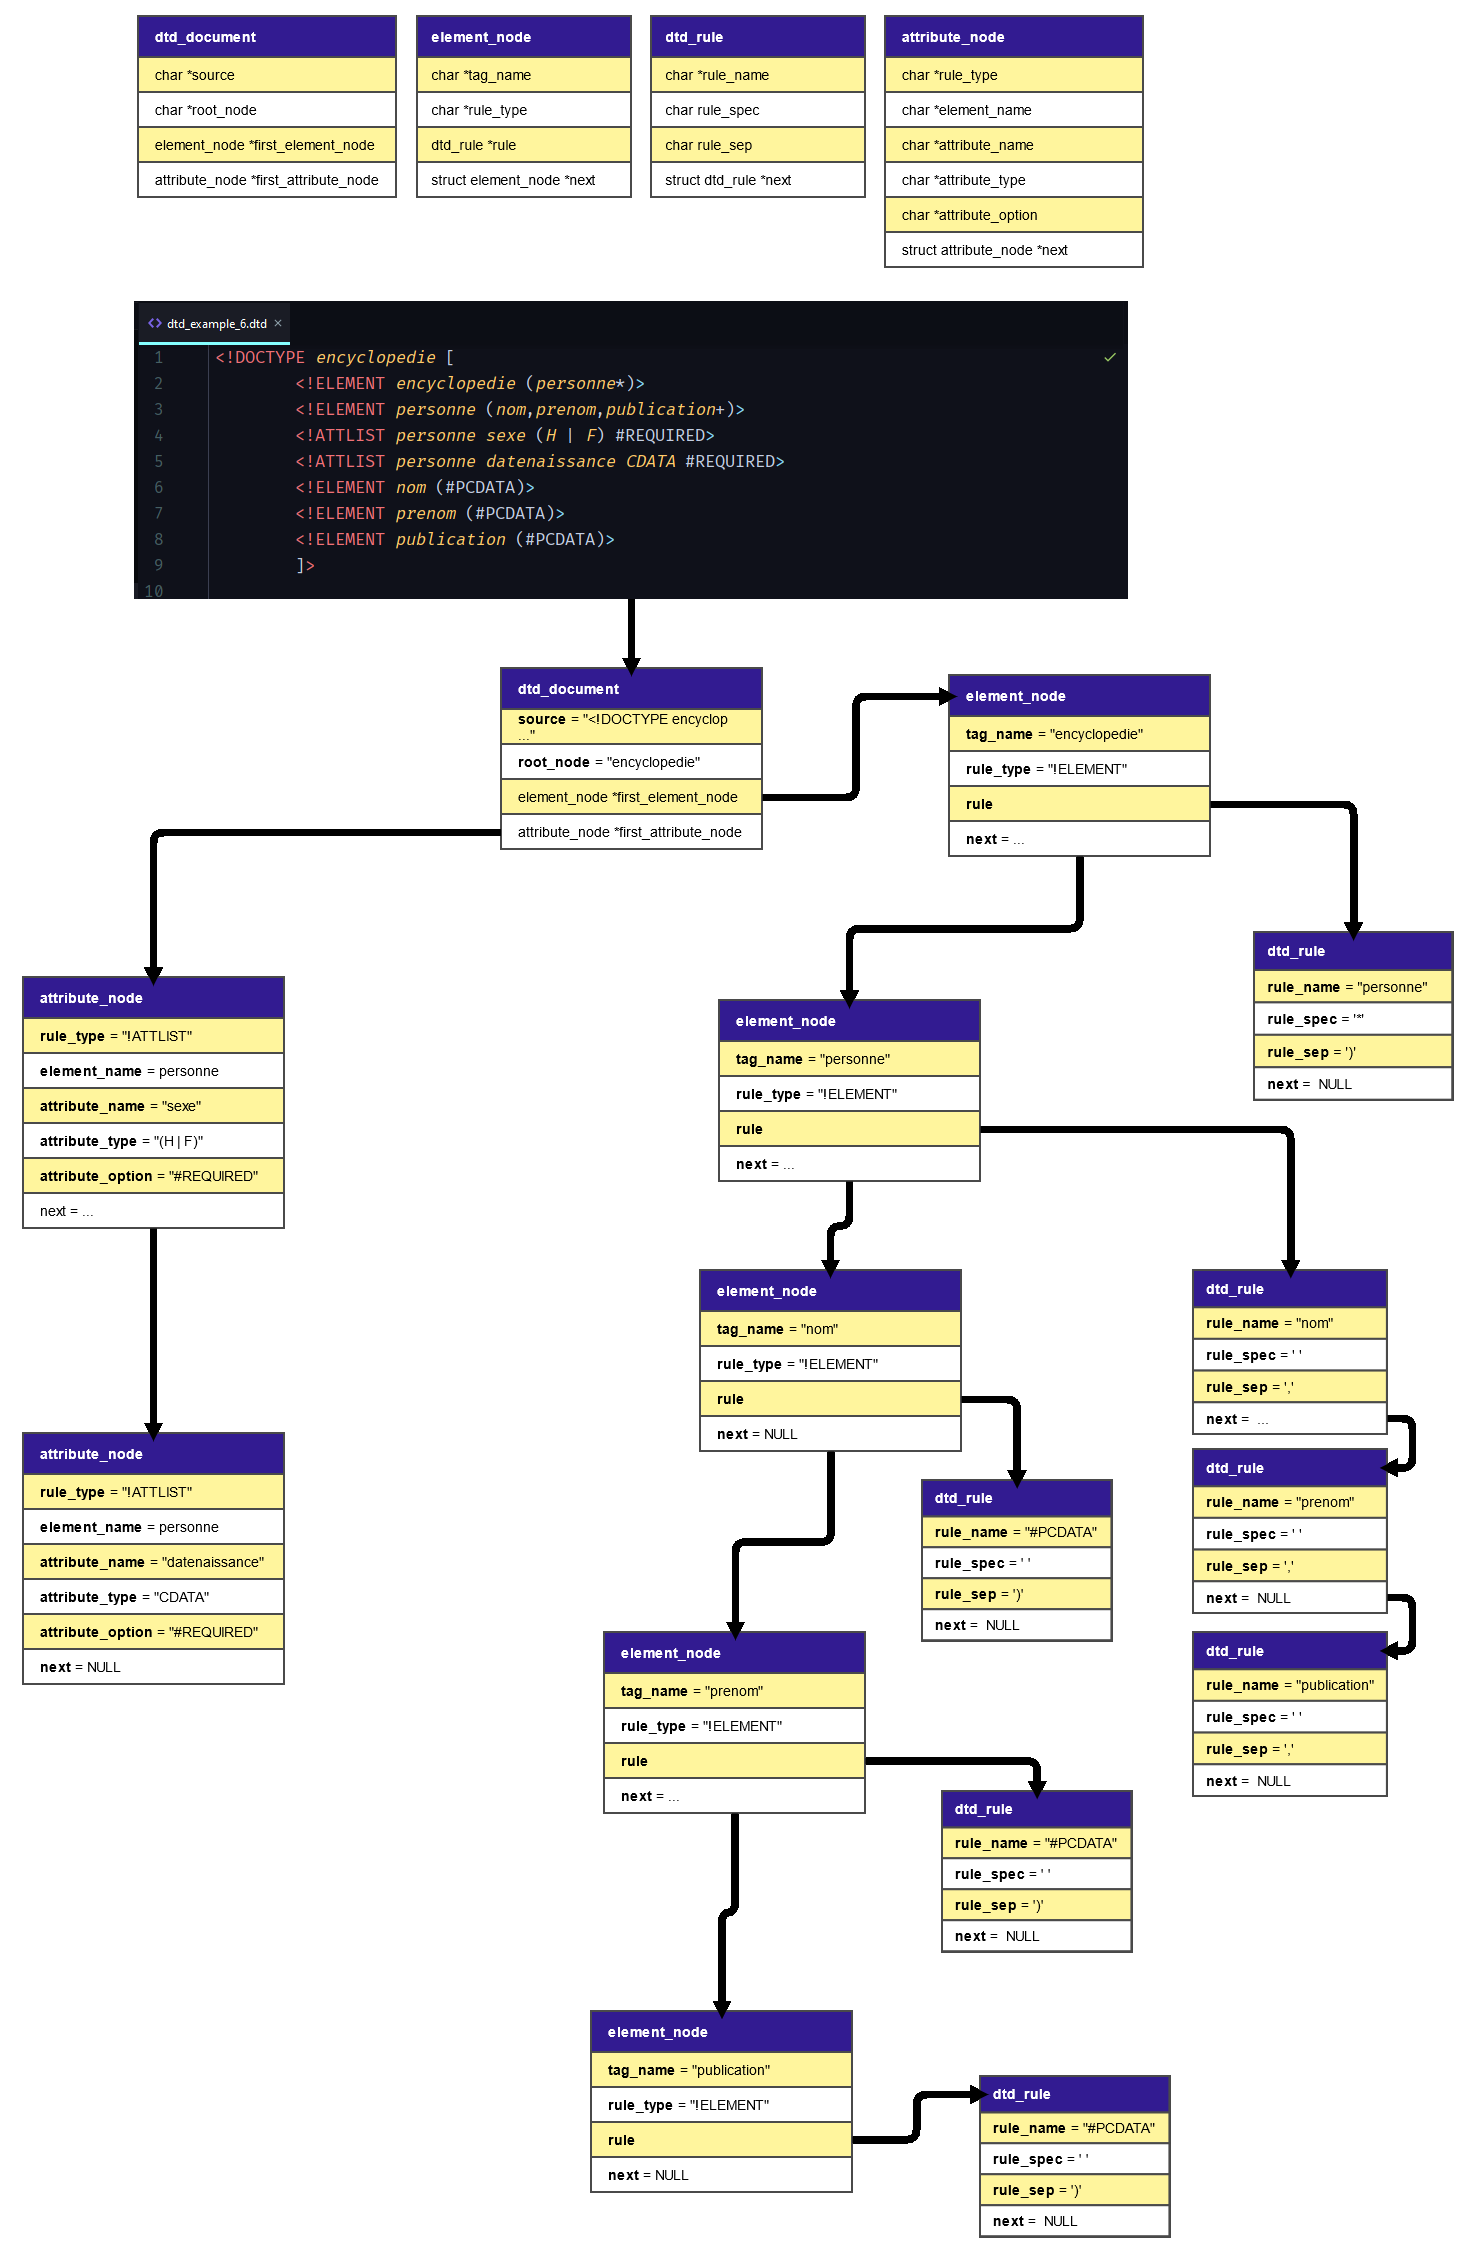Image resolution: width=1464 pixels, height=2251 pixels.
Task: Click the 'char *element_name' struct field
Action: [1014, 110]
